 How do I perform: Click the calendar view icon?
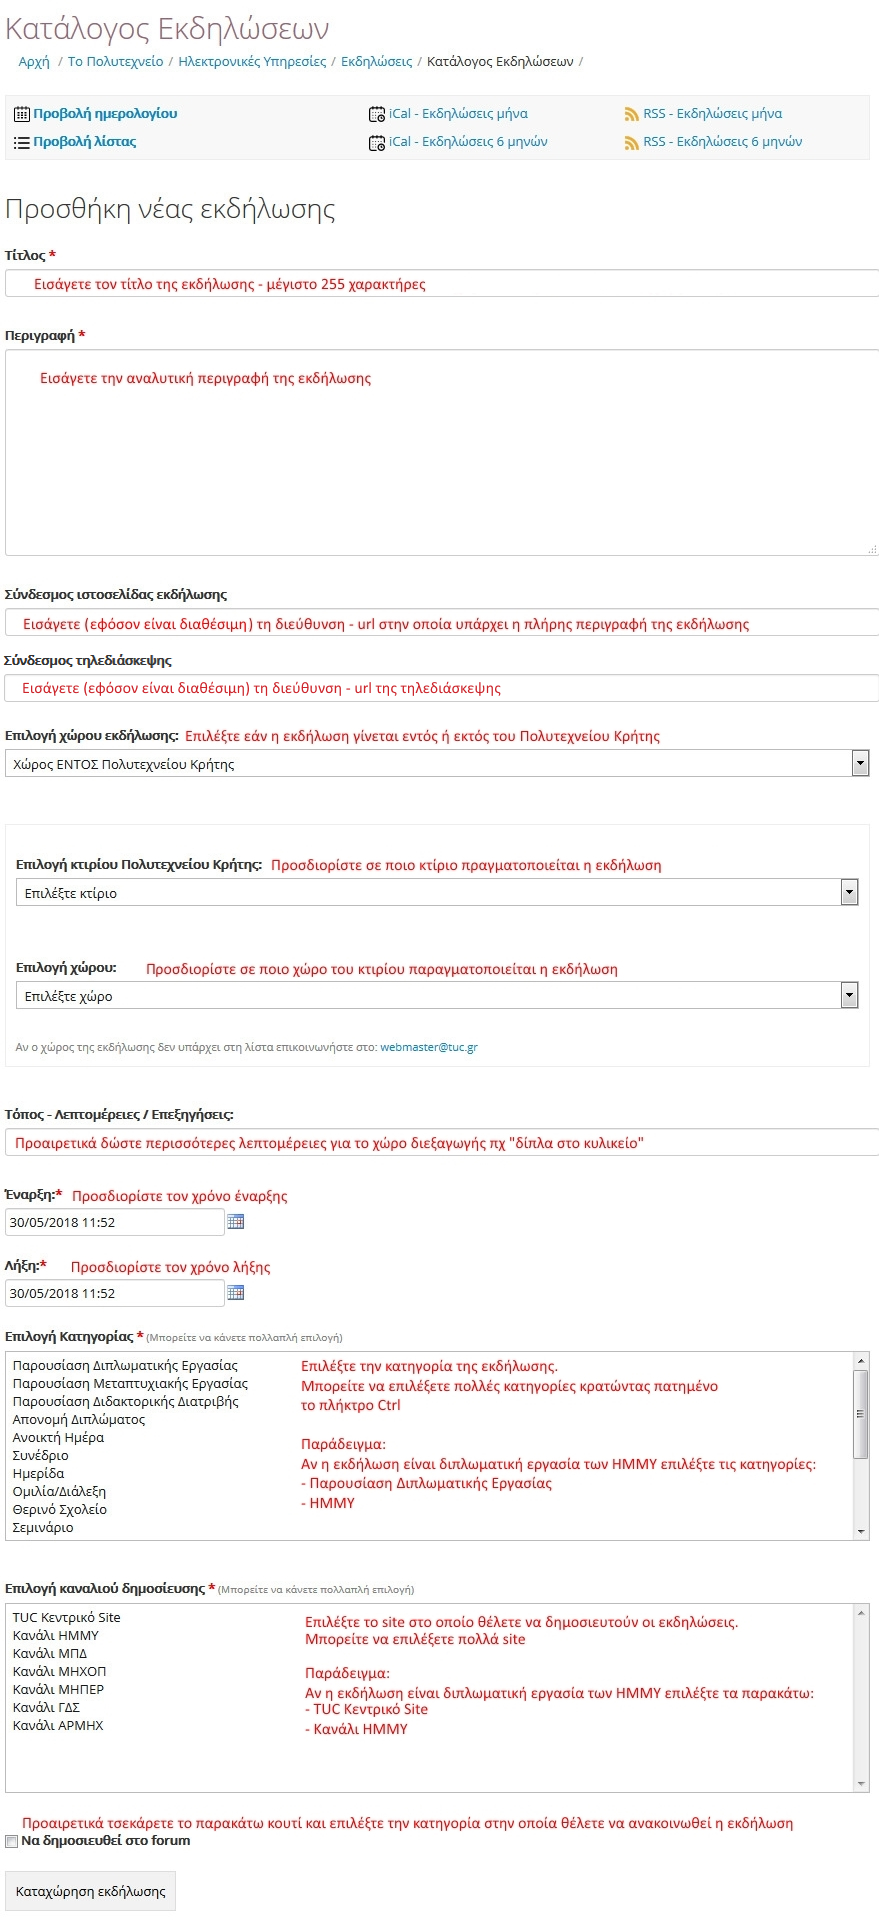[21, 114]
